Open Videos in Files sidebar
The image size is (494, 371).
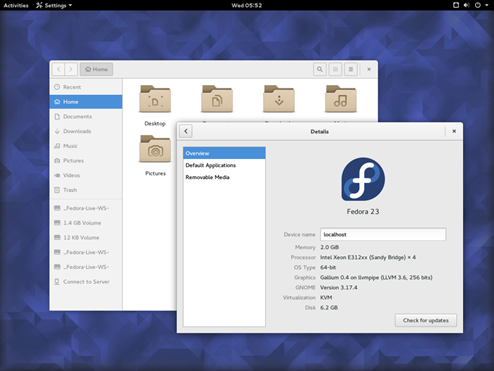click(x=86, y=175)
